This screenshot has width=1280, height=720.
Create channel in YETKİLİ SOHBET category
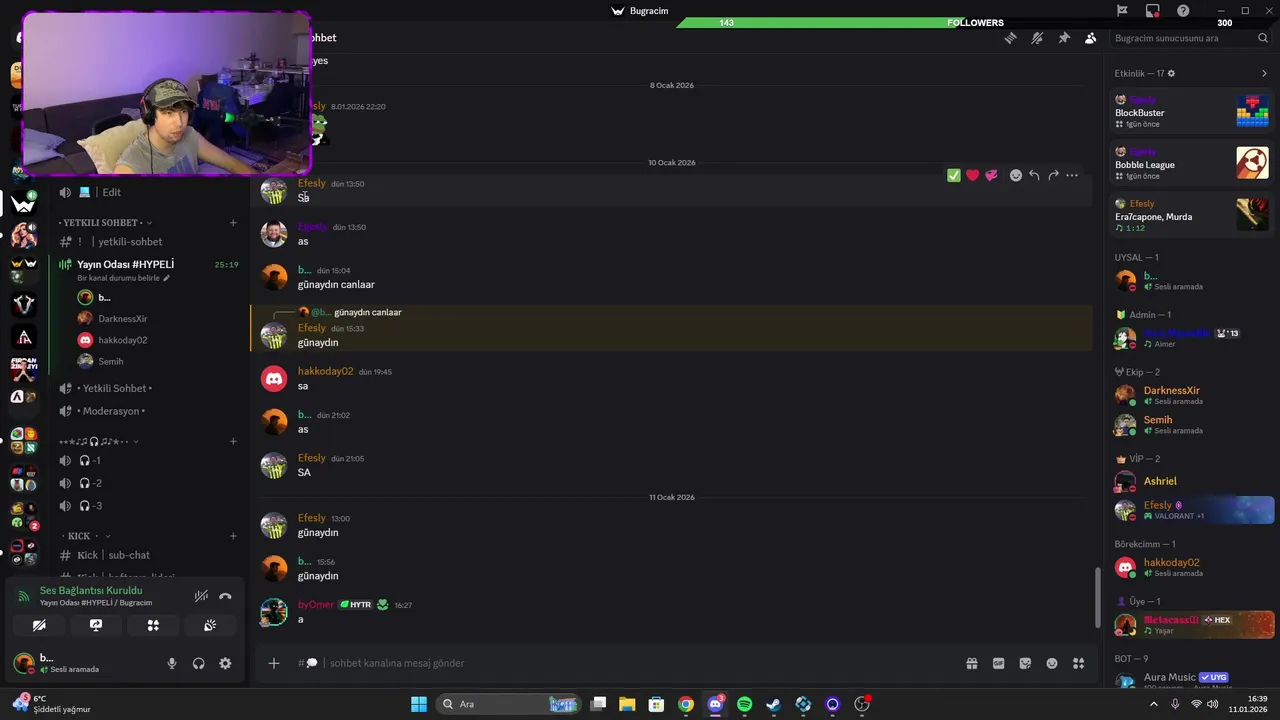point(233,223)
